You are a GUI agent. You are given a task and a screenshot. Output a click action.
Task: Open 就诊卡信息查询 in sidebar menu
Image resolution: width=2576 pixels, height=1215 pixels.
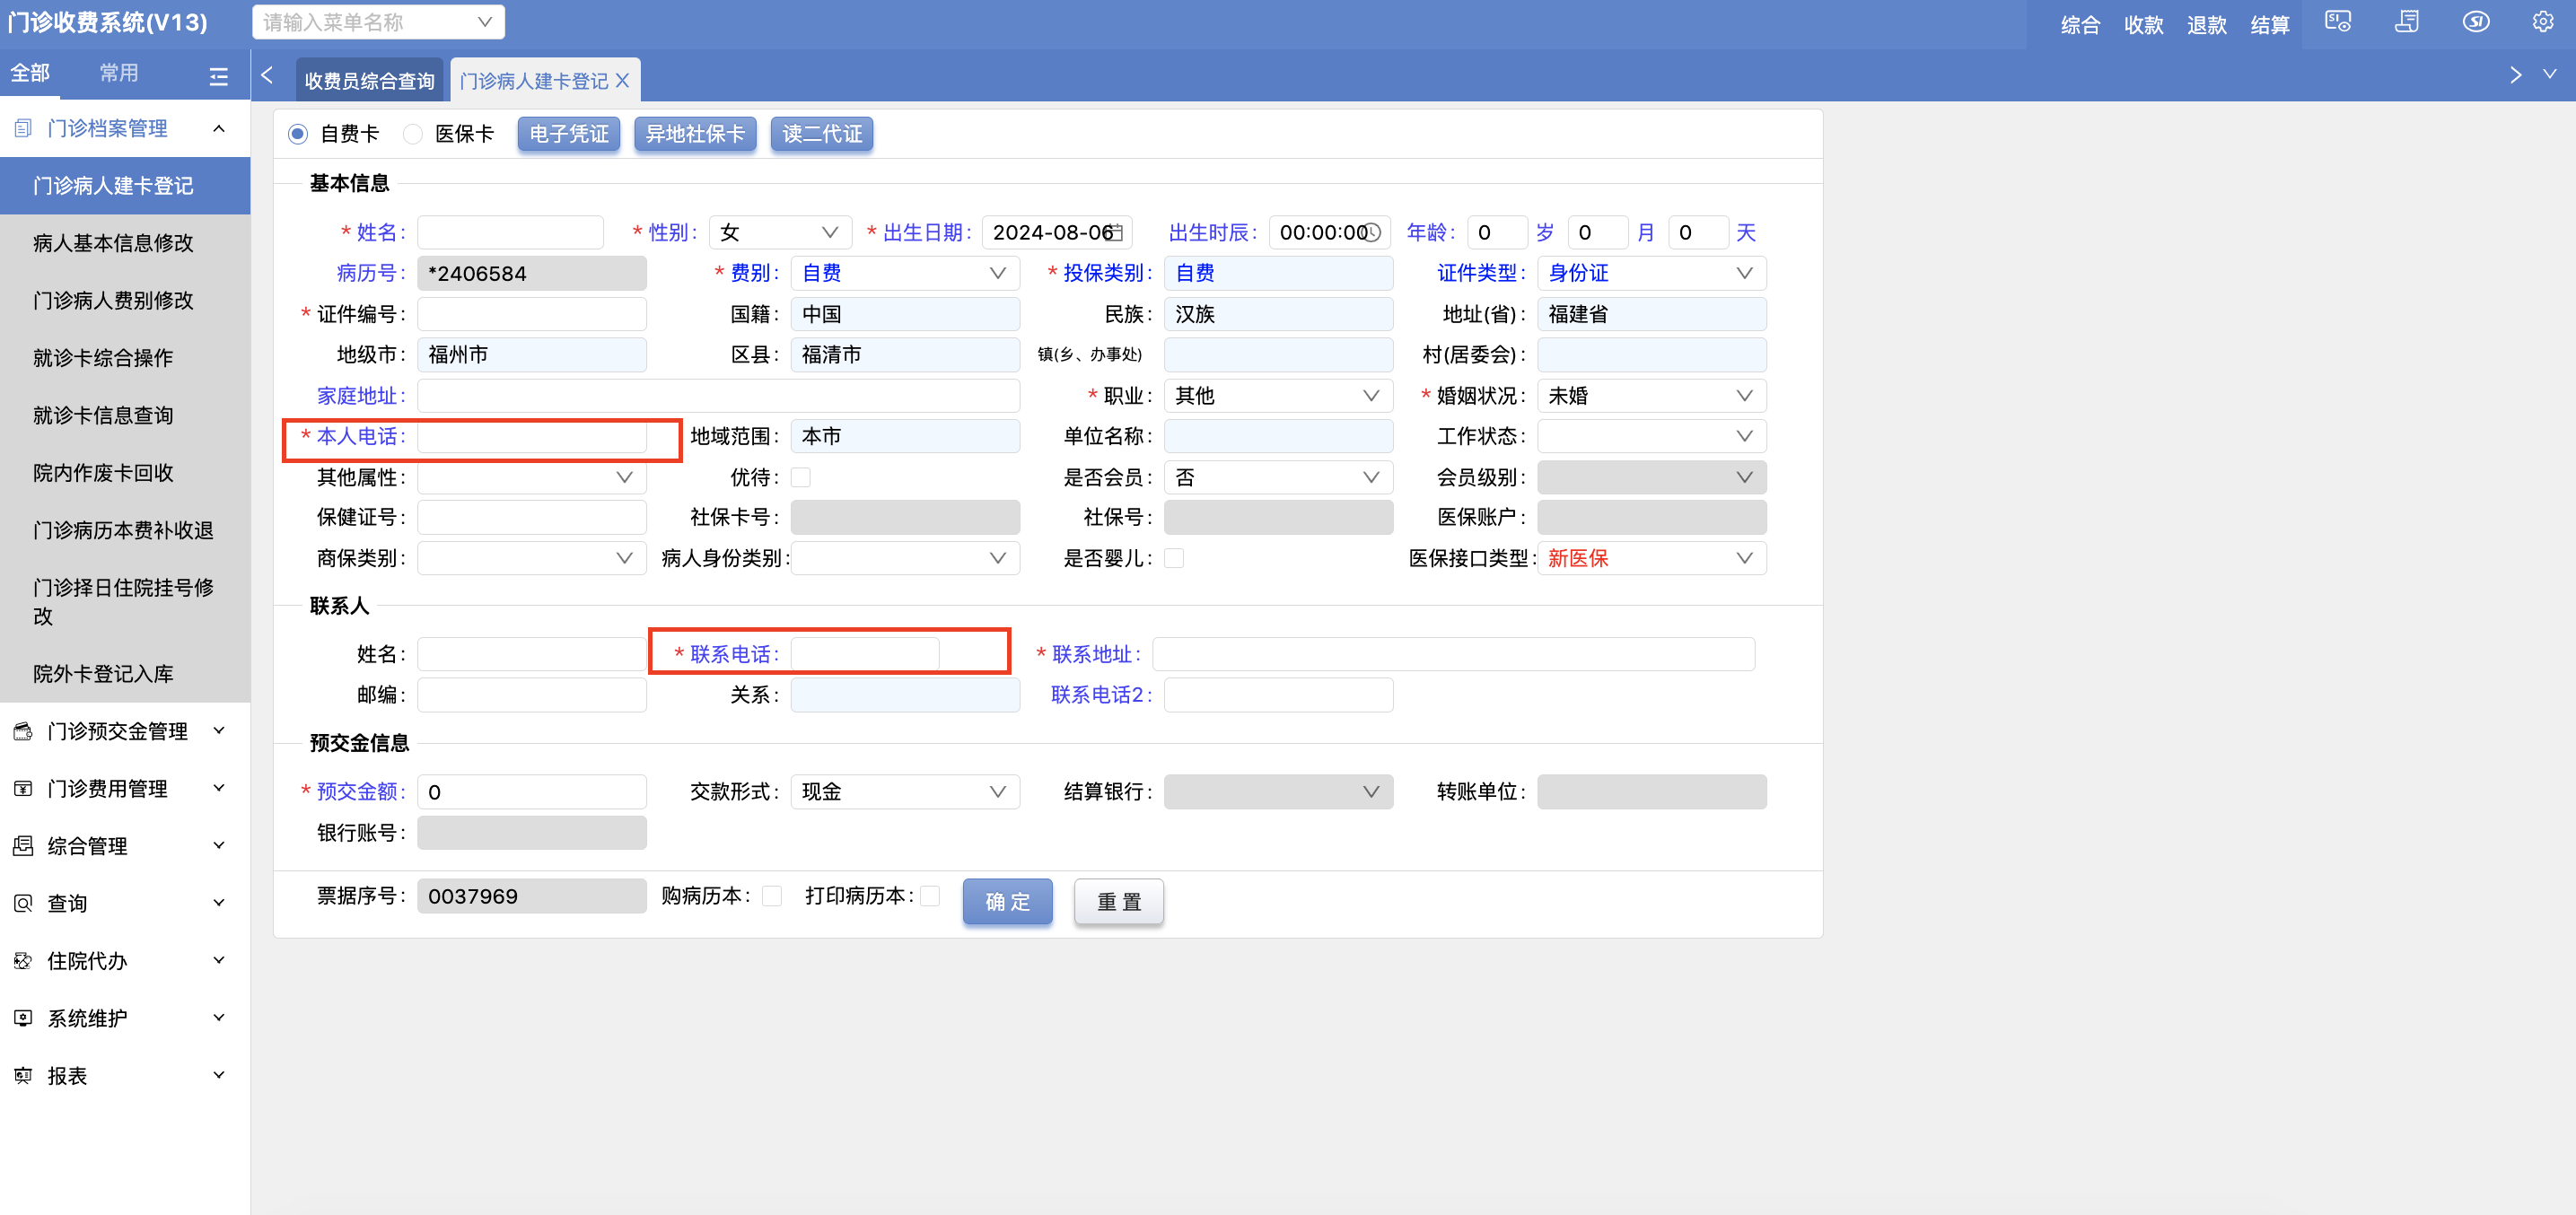103,415
